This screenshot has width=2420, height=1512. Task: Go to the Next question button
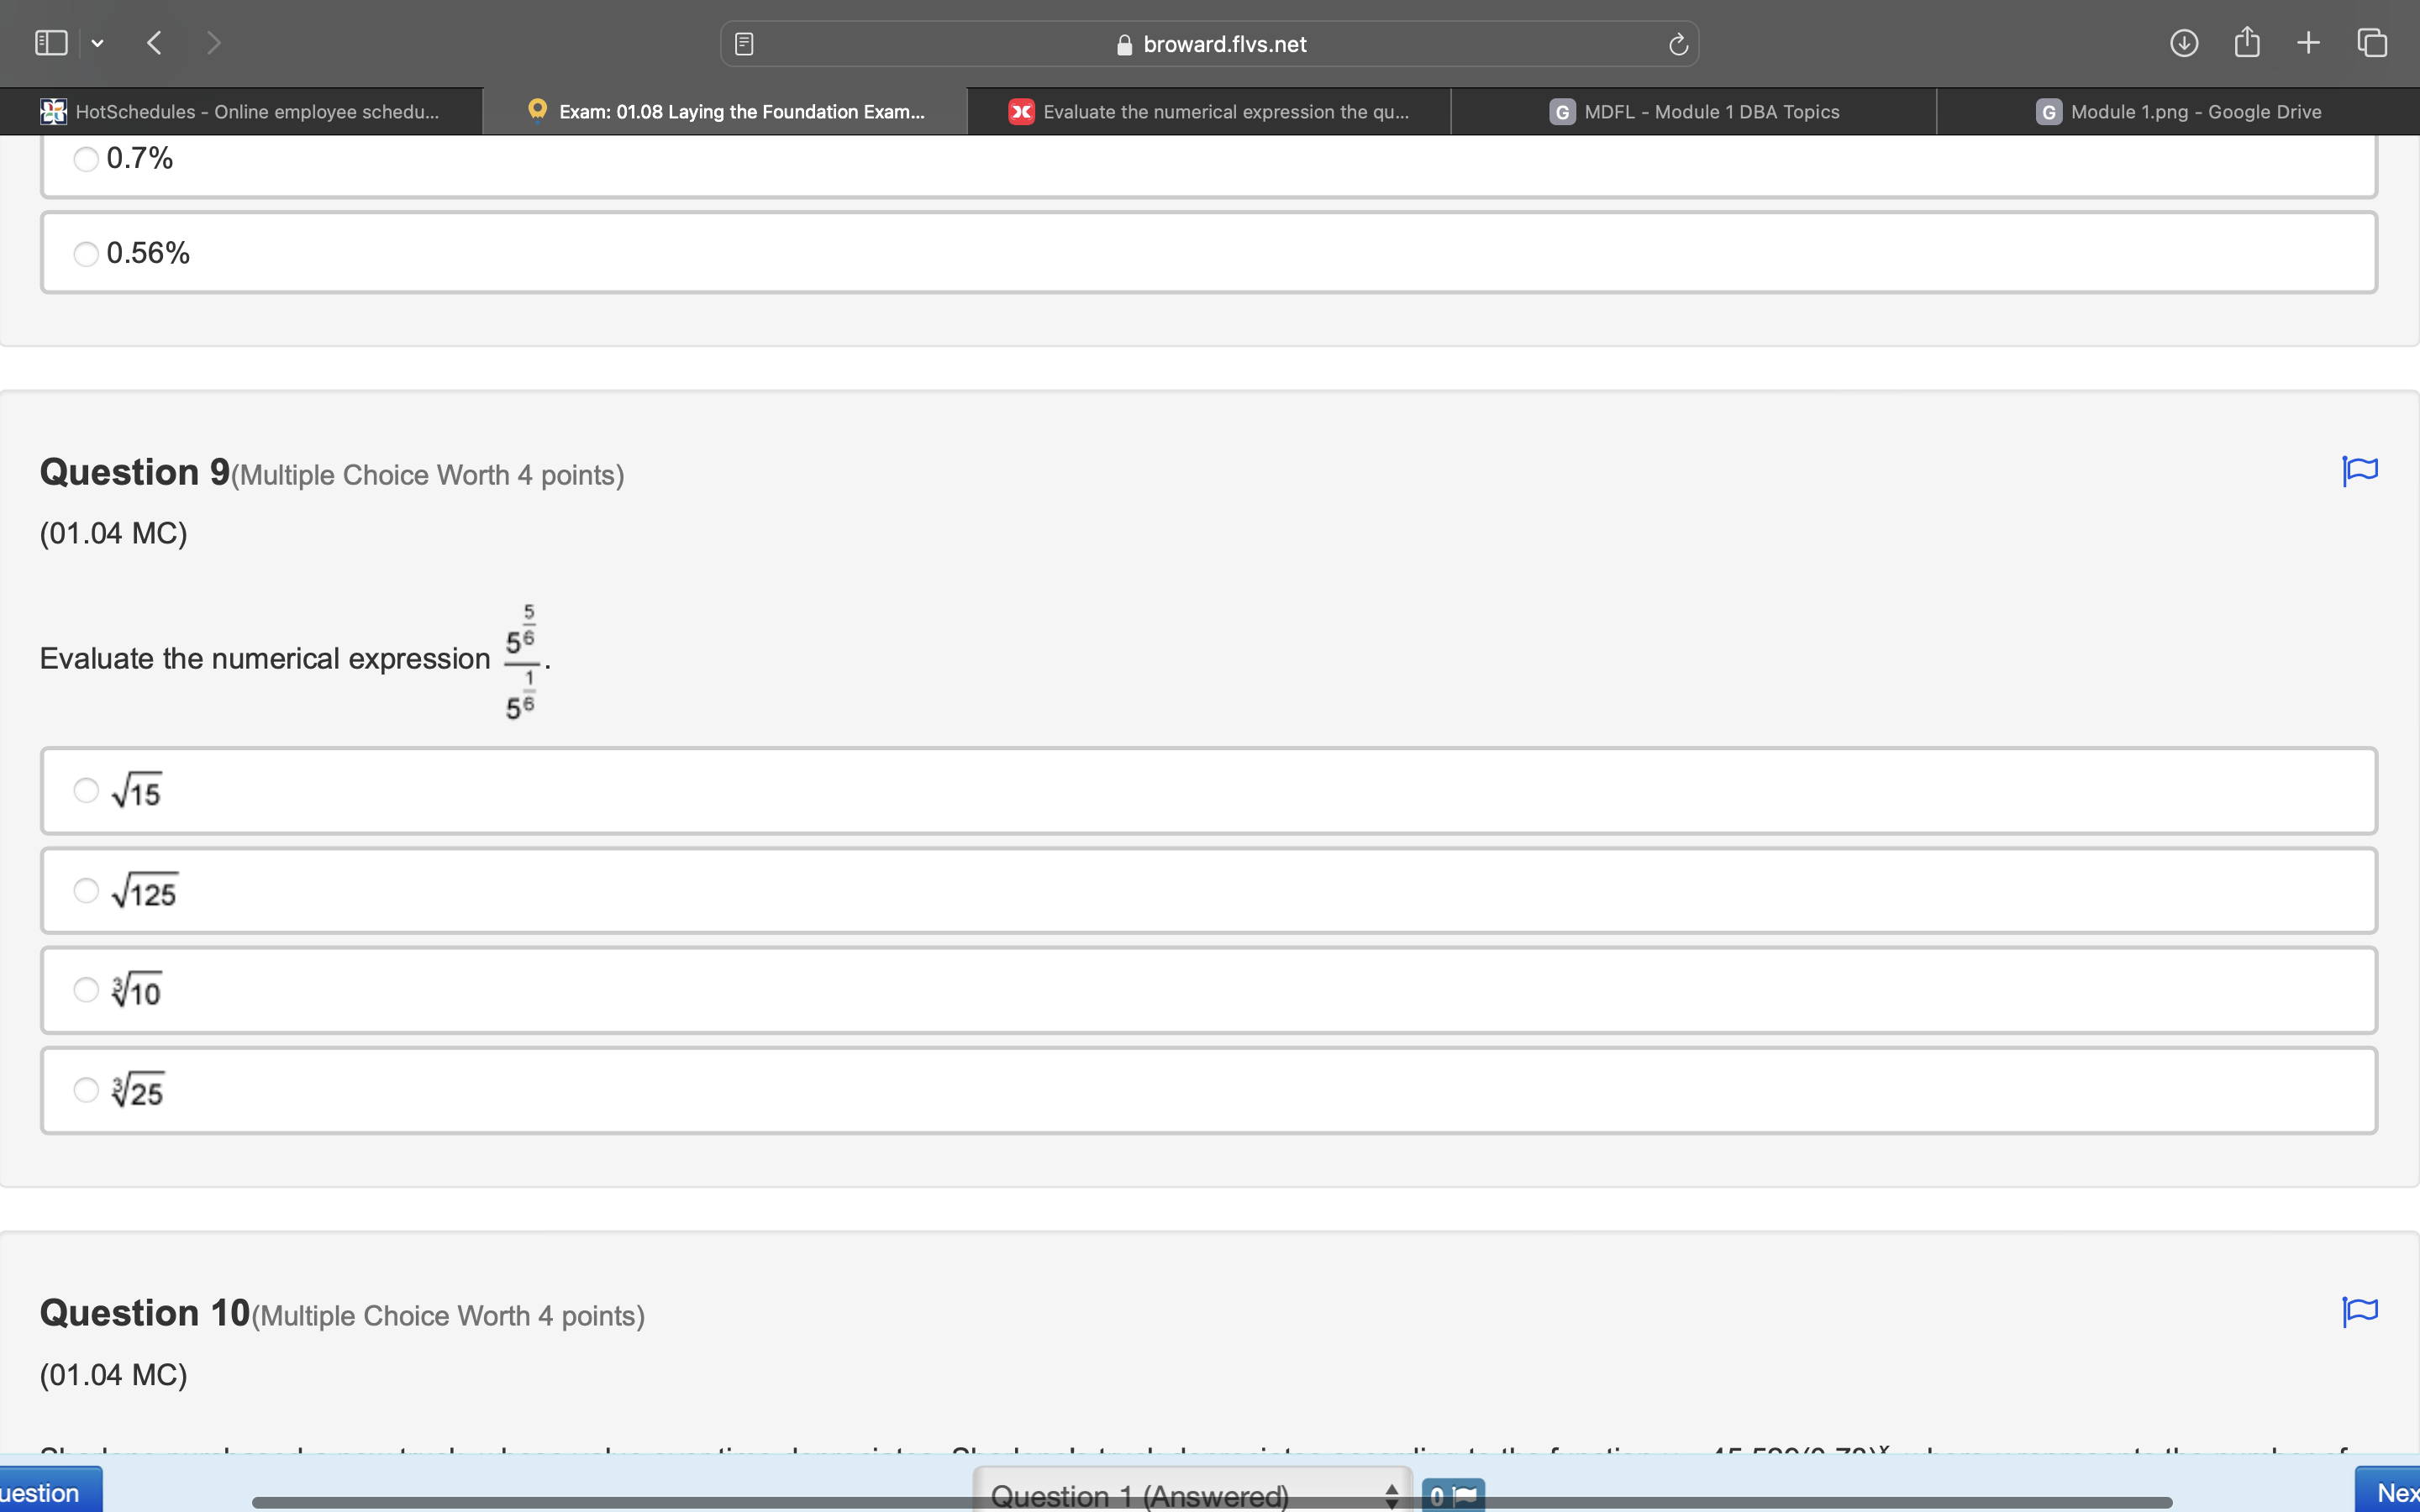click(2388, 1491)
